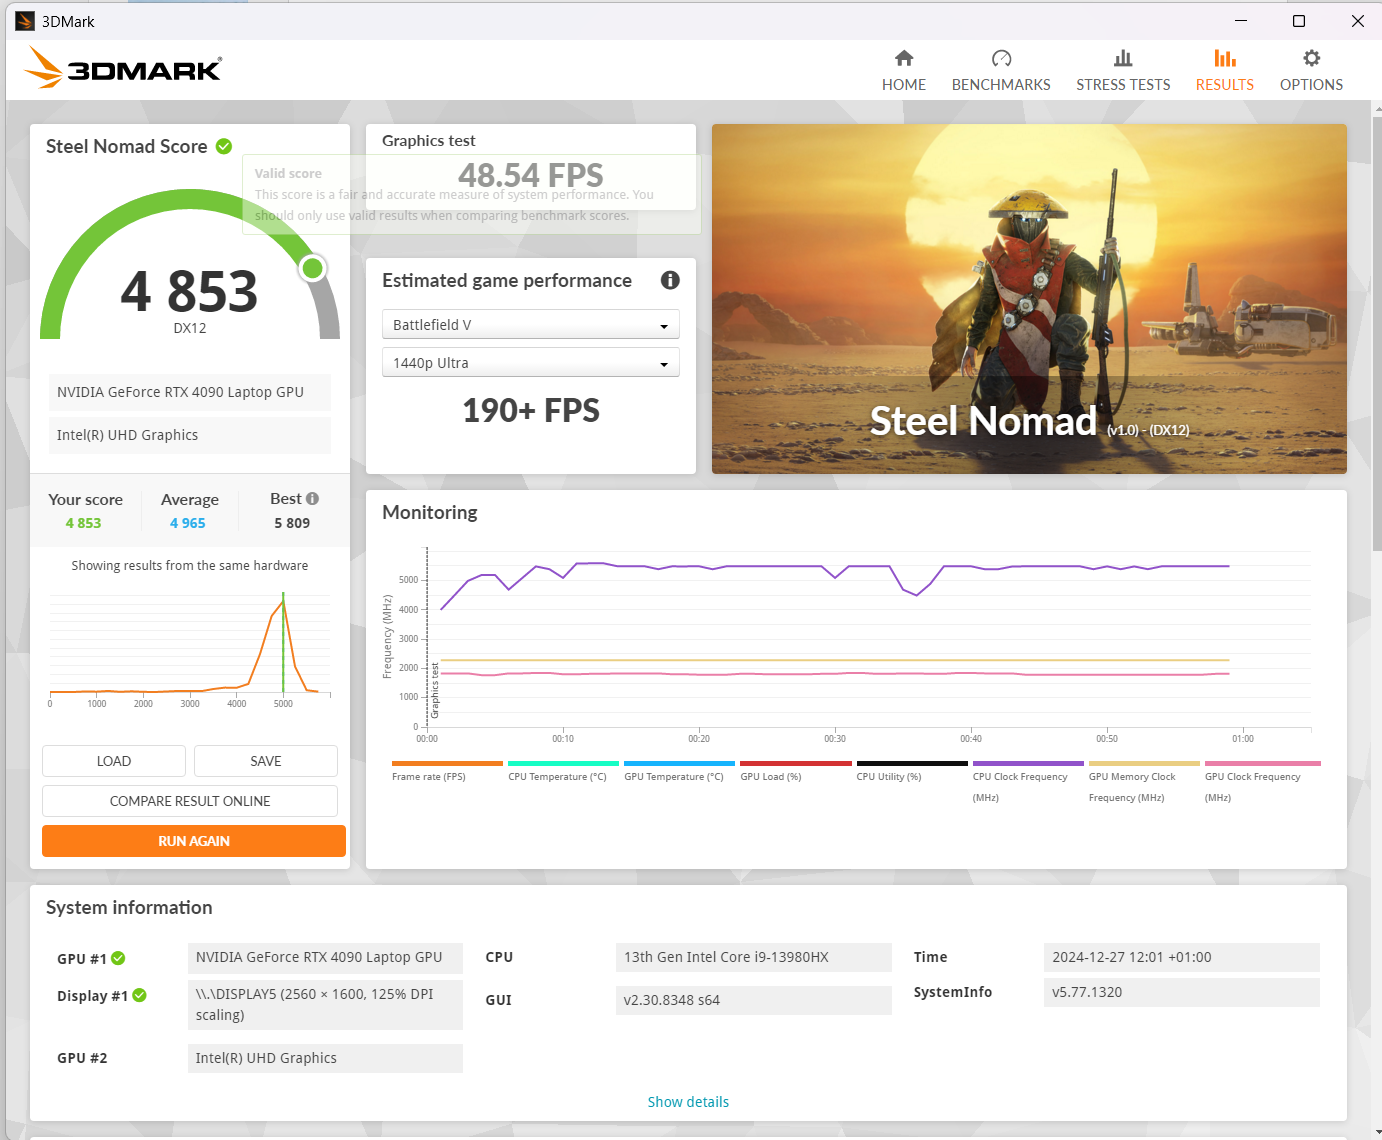
Task: Click the CPU value 13th Gen Intel Core i9-13980HX
Action: [x=754, y=957]
